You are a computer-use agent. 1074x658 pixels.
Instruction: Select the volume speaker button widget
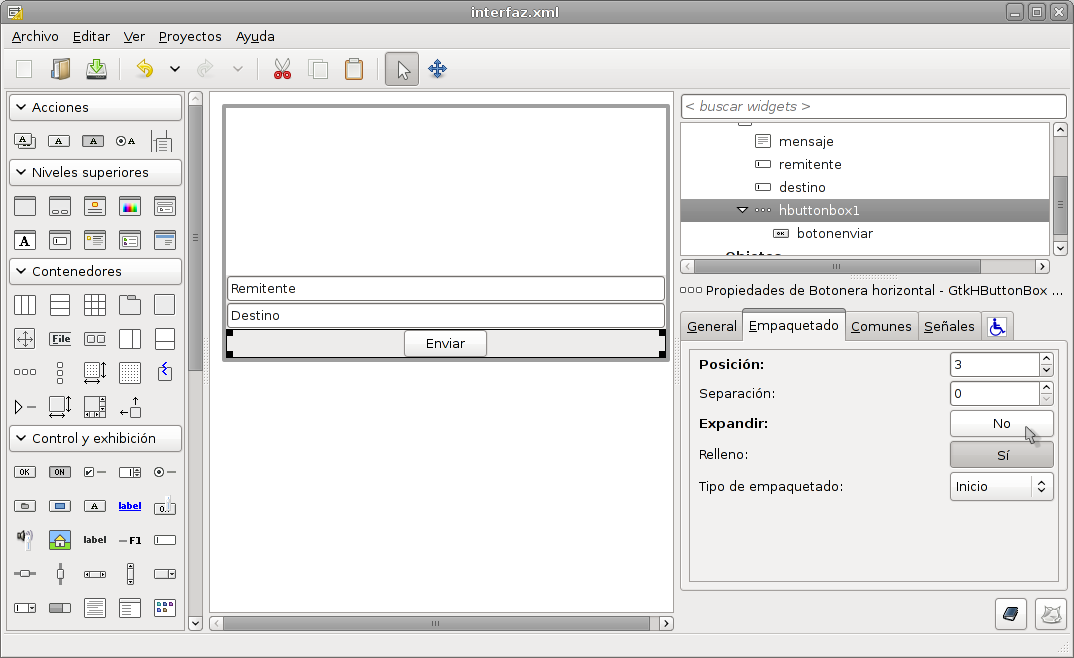coord(25,540)
